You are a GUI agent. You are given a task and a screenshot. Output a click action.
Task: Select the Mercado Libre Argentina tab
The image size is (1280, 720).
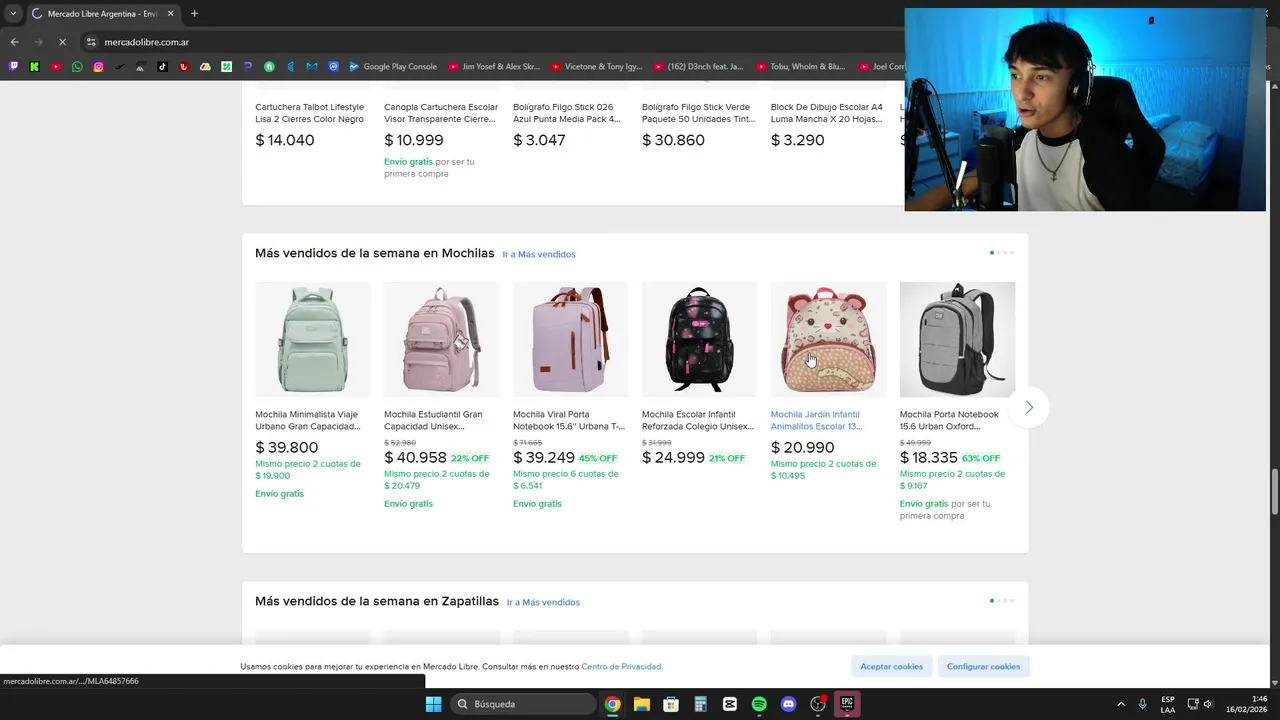[x=102, y=14]
